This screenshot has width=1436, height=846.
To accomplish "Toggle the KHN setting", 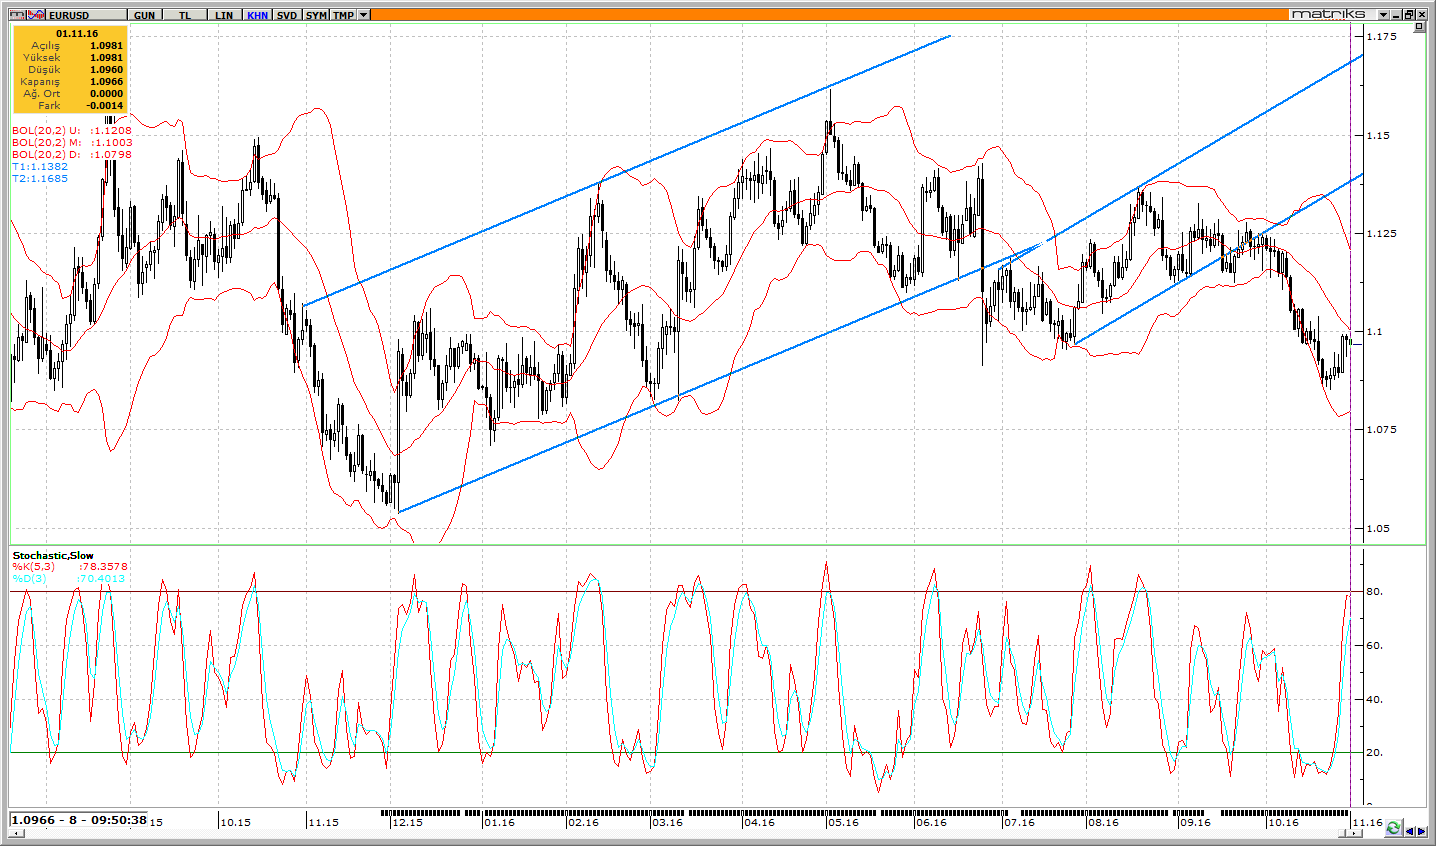I will tap(257, 15).
